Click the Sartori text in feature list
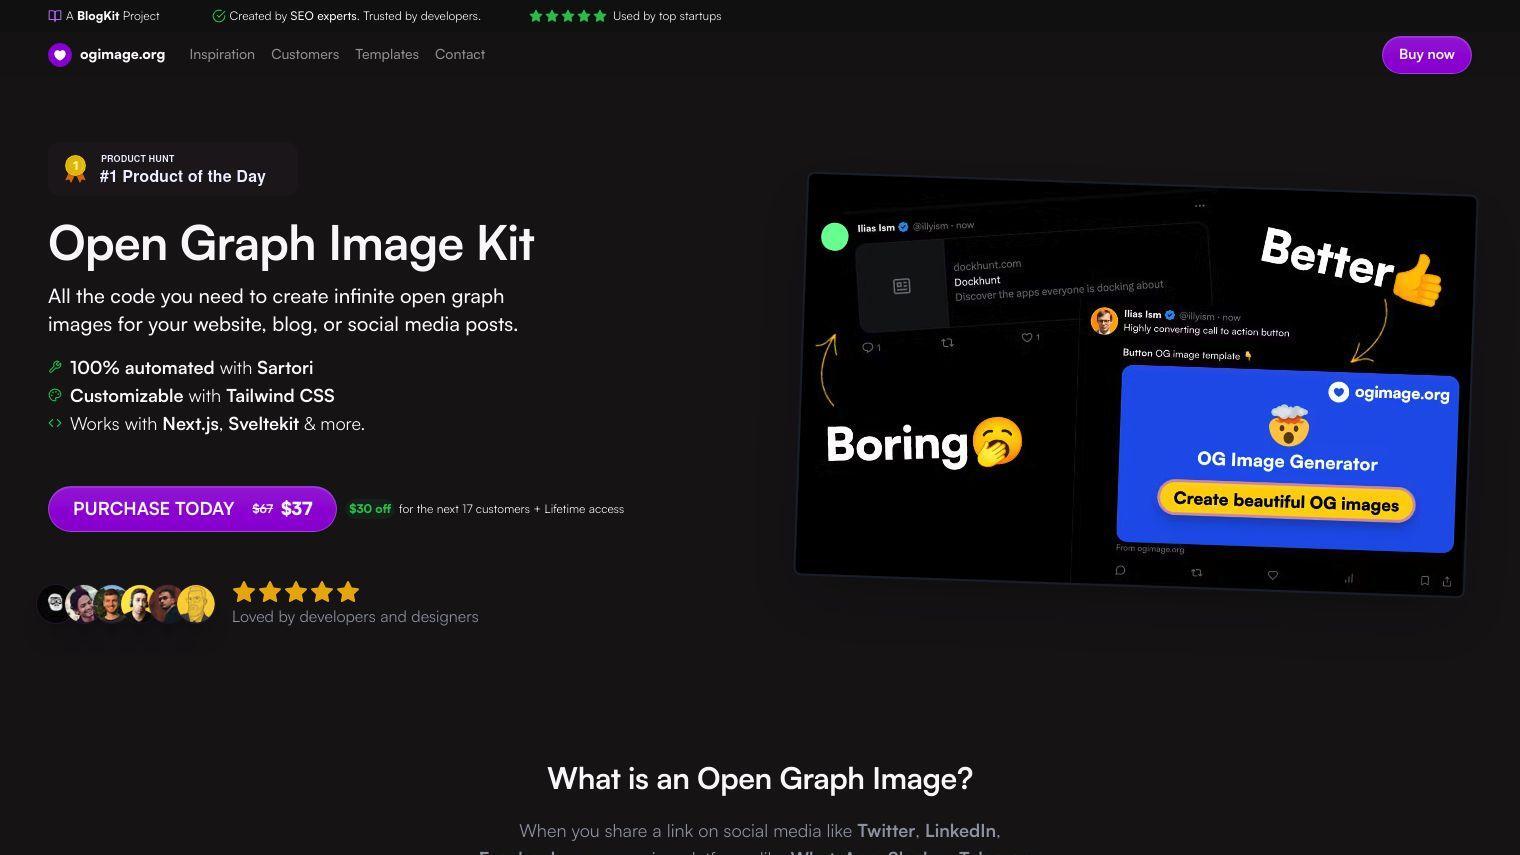This screenshot has height=855, width=1520. click(x=285, y=368)
